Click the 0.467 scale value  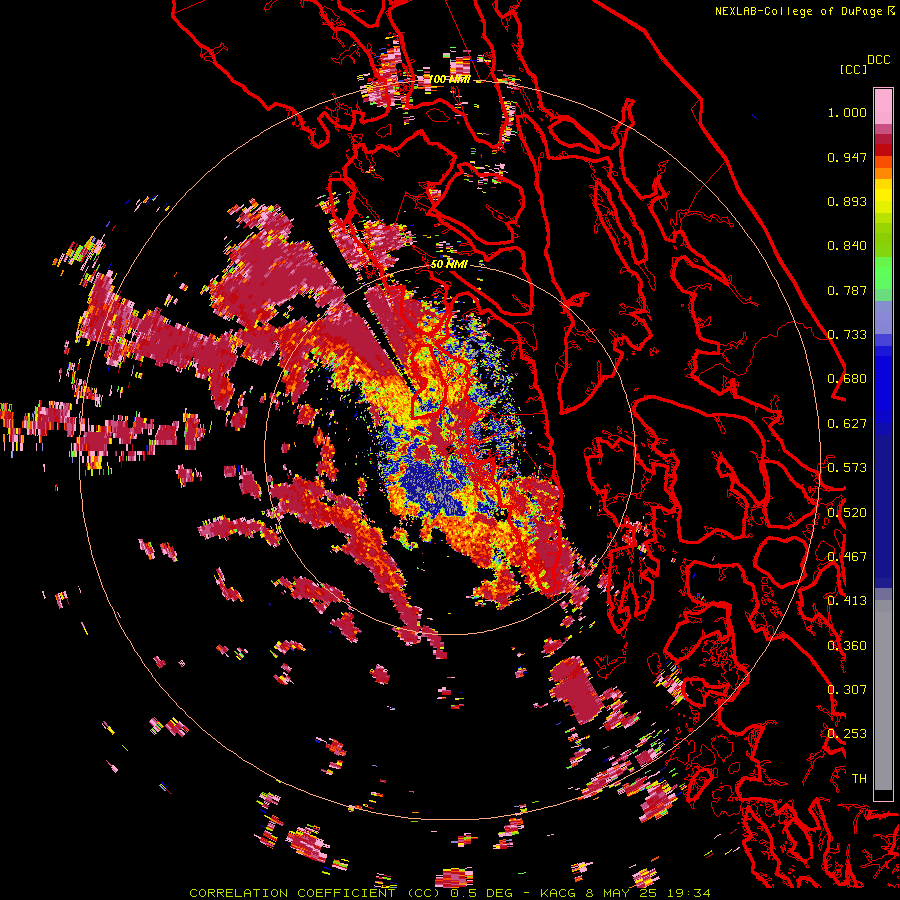click(847, 557)
